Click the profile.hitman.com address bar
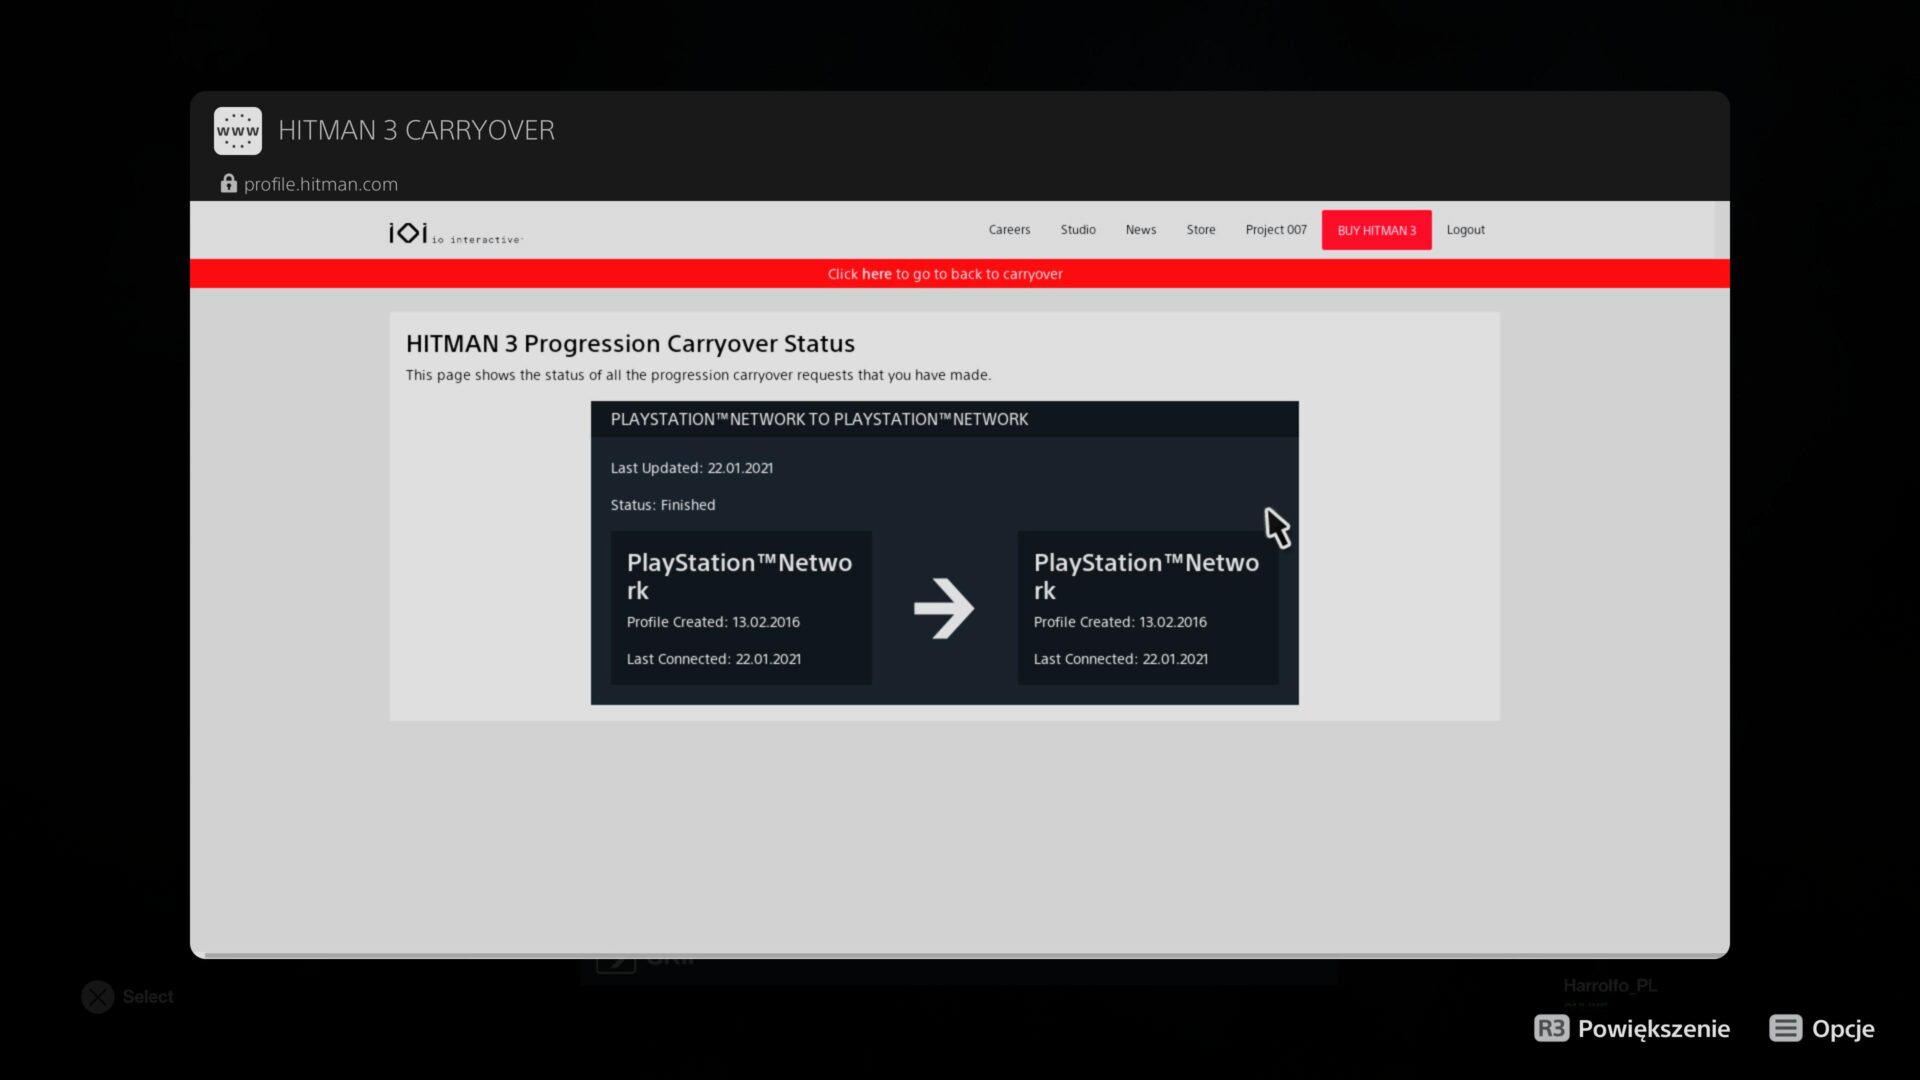 point(320,184)
